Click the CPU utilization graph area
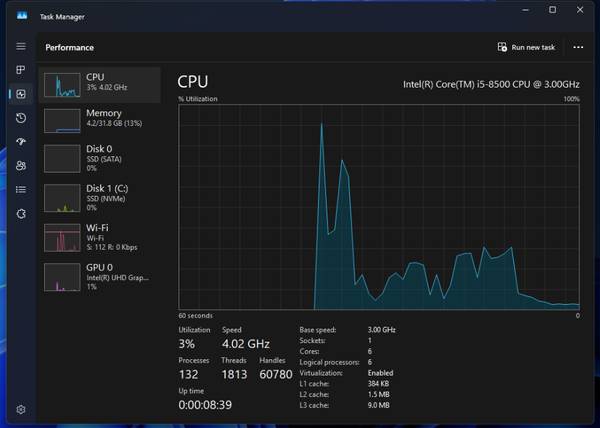 378,206
